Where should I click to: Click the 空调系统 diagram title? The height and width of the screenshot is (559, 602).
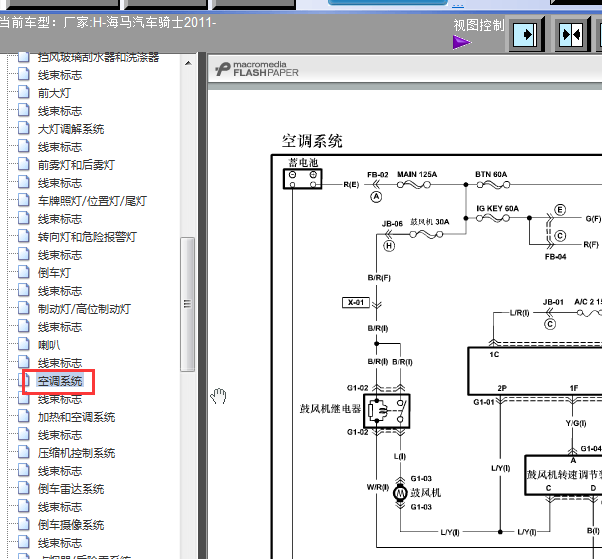coord(312,141)
